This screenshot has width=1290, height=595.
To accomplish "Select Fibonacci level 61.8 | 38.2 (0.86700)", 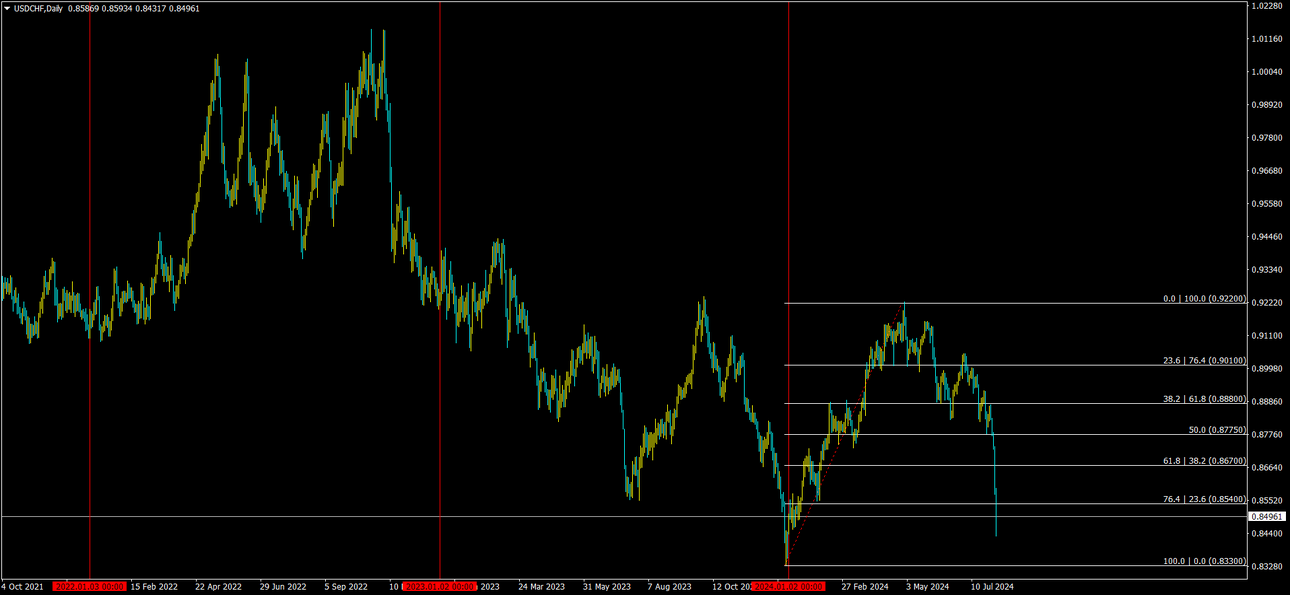I will (x=1204, y=460).
